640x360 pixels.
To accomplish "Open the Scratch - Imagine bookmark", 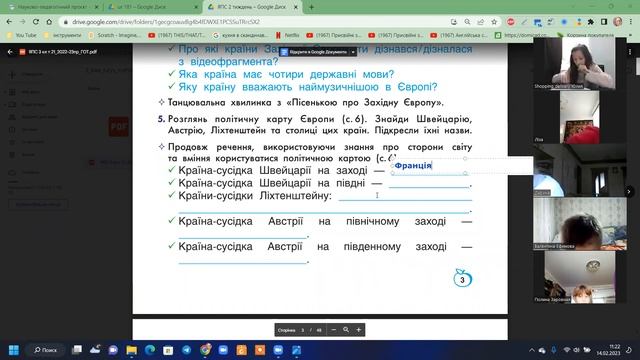I will pyautogui.click(x=115, y=35).
